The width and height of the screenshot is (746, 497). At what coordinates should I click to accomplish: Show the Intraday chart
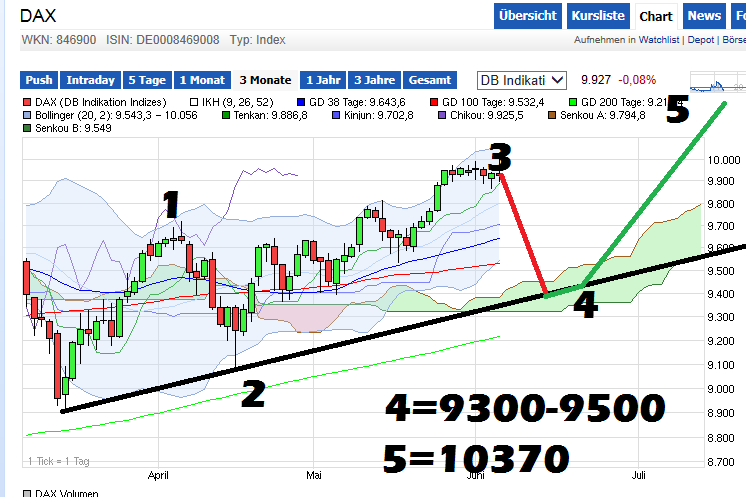tap(90, 80)
